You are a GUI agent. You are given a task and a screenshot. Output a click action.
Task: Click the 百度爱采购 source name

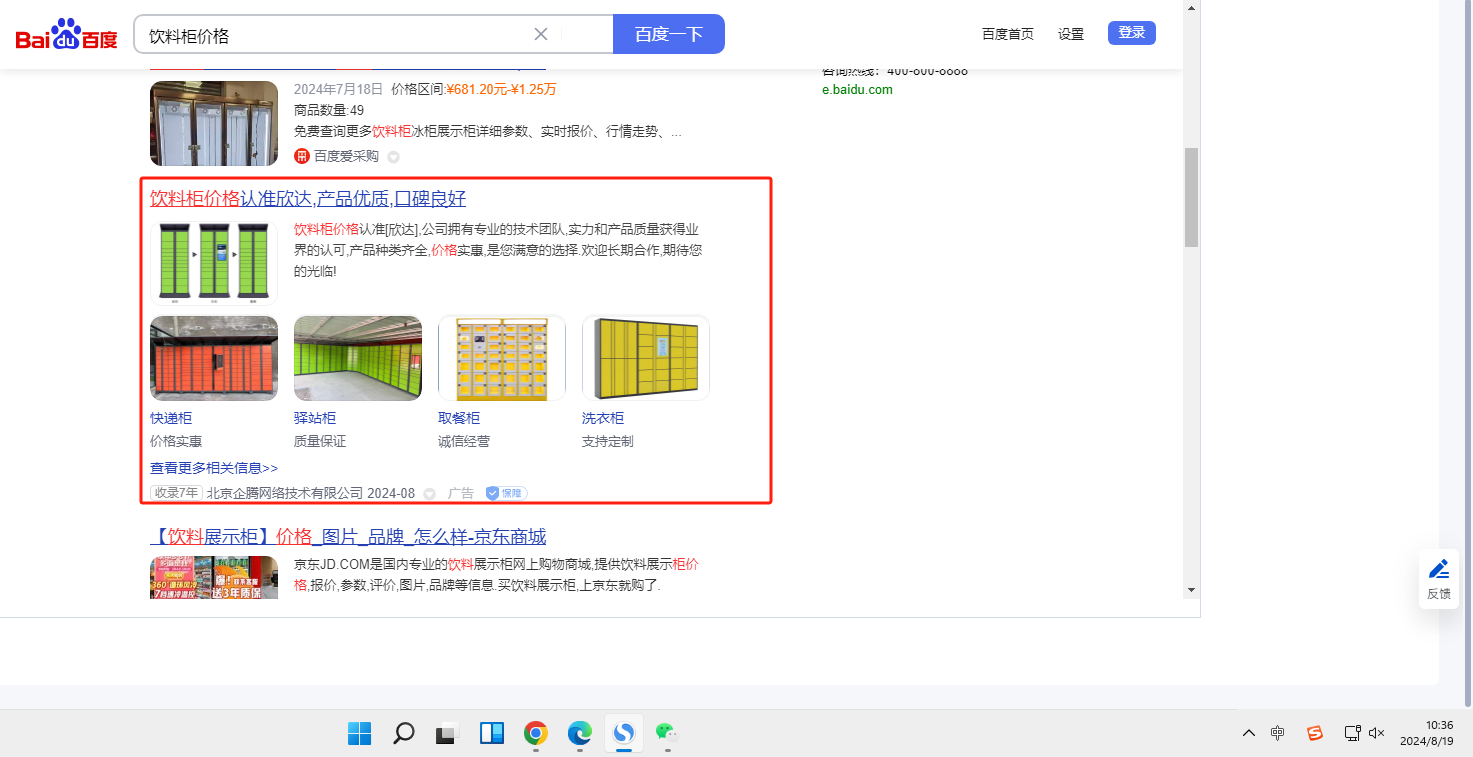(x=346, y=156)
